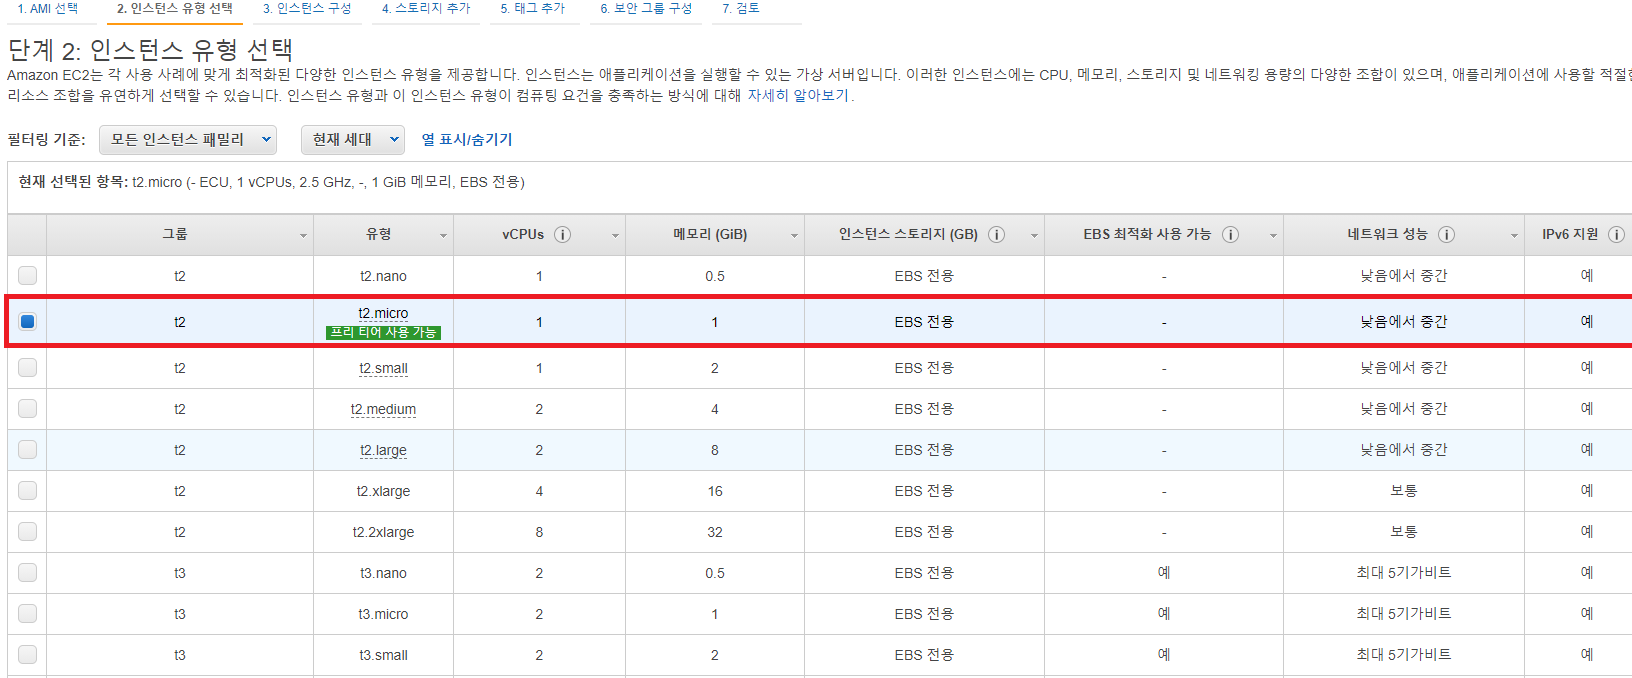The height and width of the screenshot is (678, 1632).
Task: Open 자세히 알아보기 link
Action: 798,96
